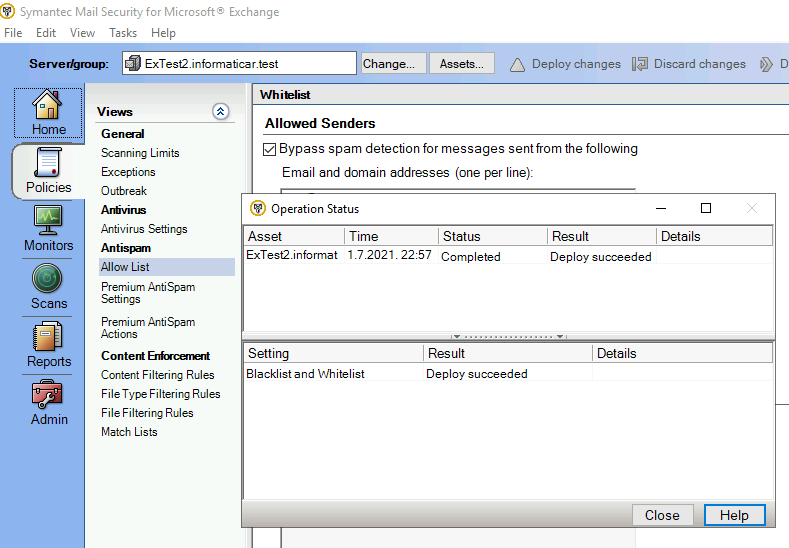This screenshot has height=548, width=789.
Task: Select Allow List view
Action: 167,267
